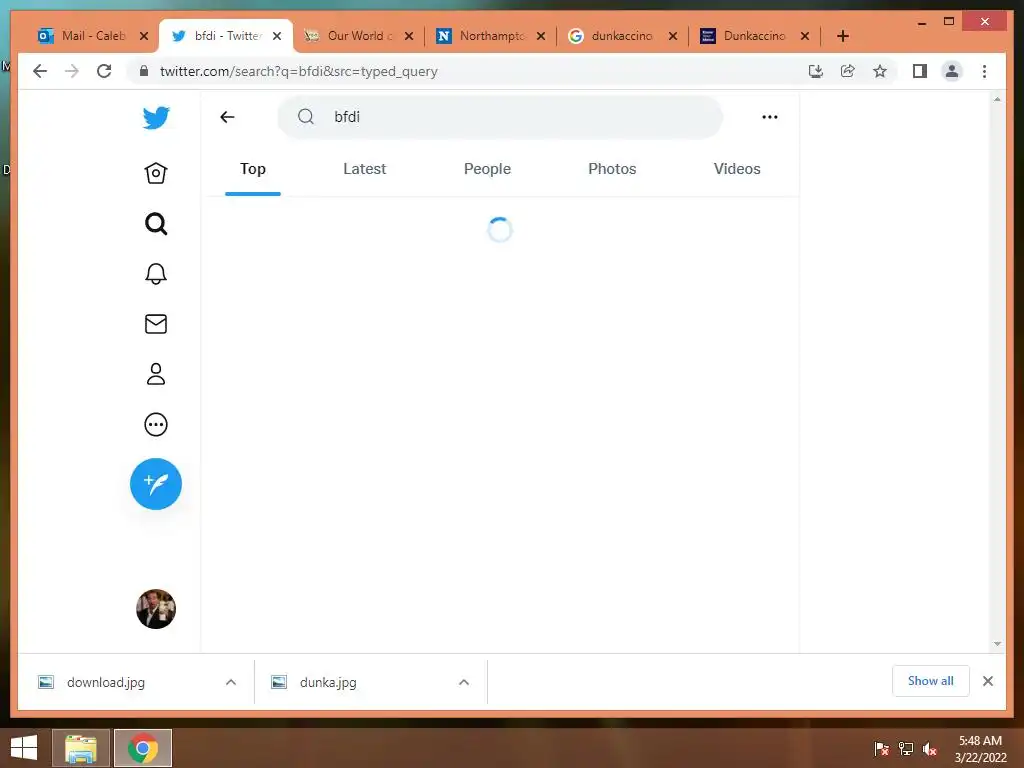The width and height of the screenshot is (1024, 768).
Task: Expand options for dunka.jpg
Action: tap(464, 682)
